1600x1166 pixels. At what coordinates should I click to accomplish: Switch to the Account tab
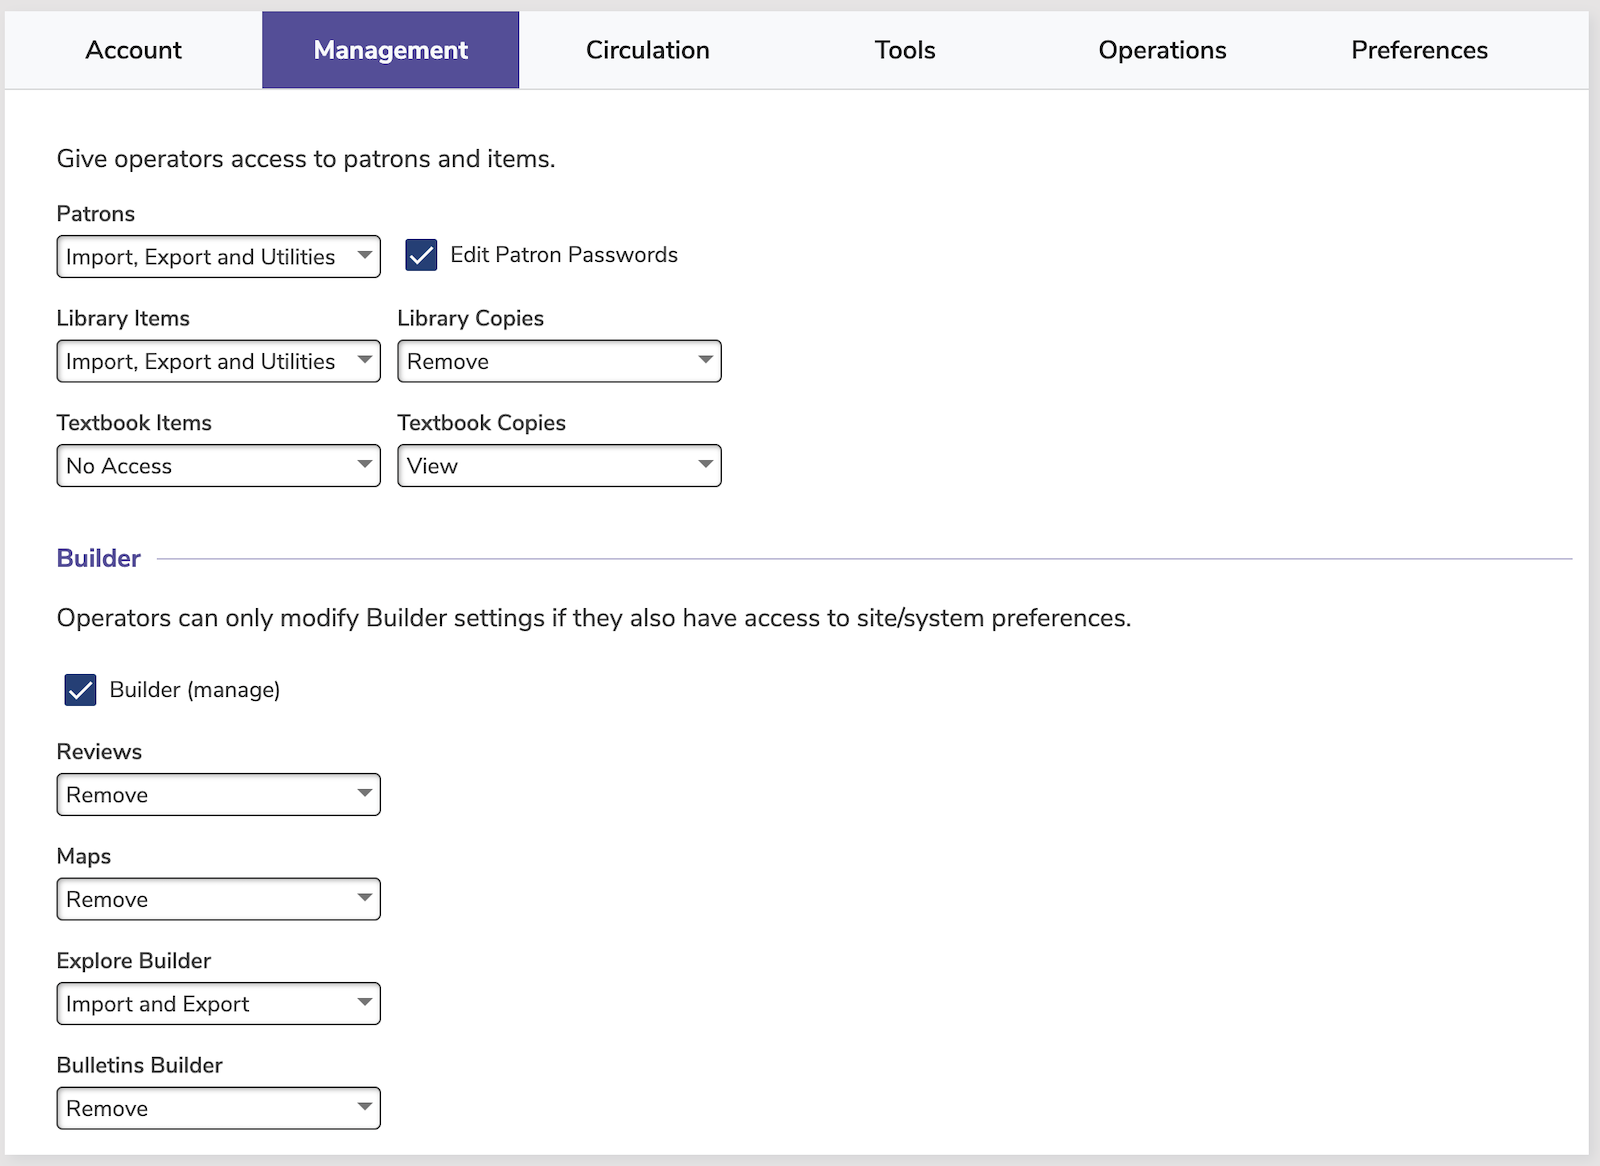tap(133, 50)
